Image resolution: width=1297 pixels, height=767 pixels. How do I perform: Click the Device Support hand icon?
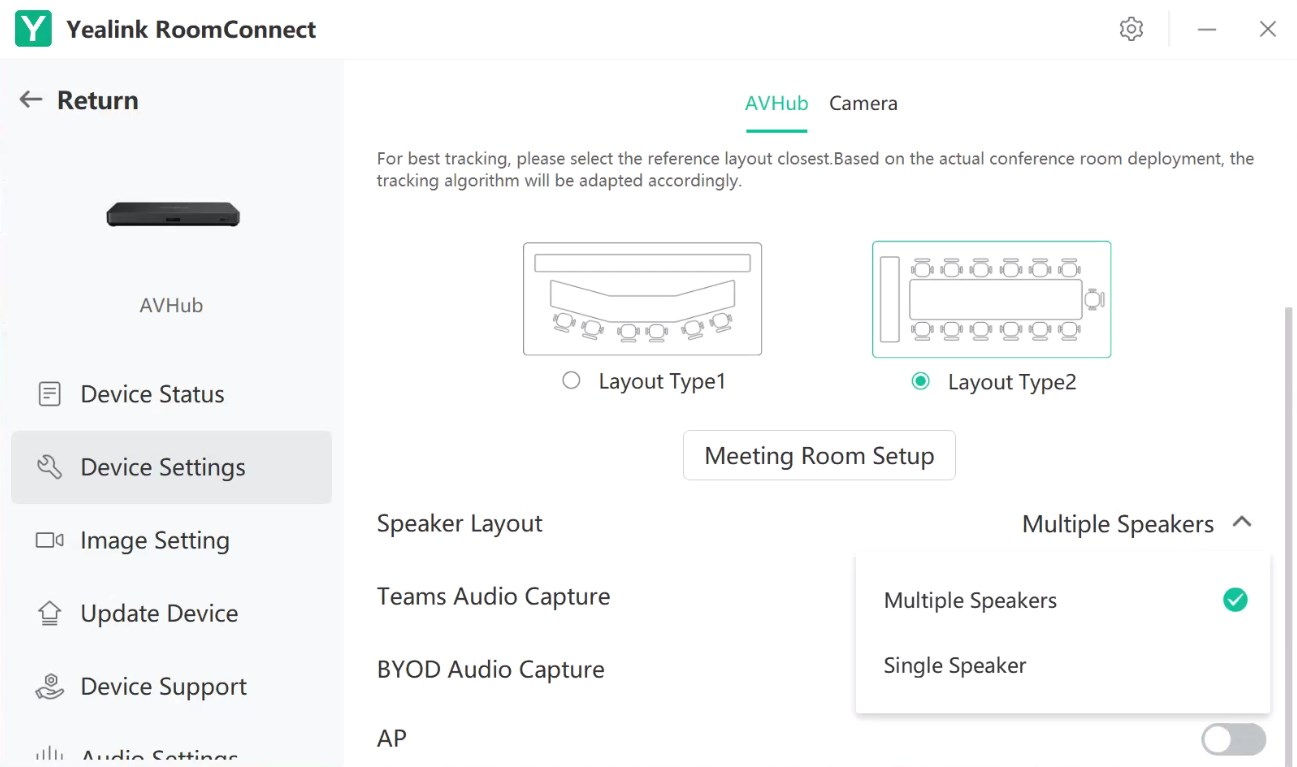click(49, 686)
